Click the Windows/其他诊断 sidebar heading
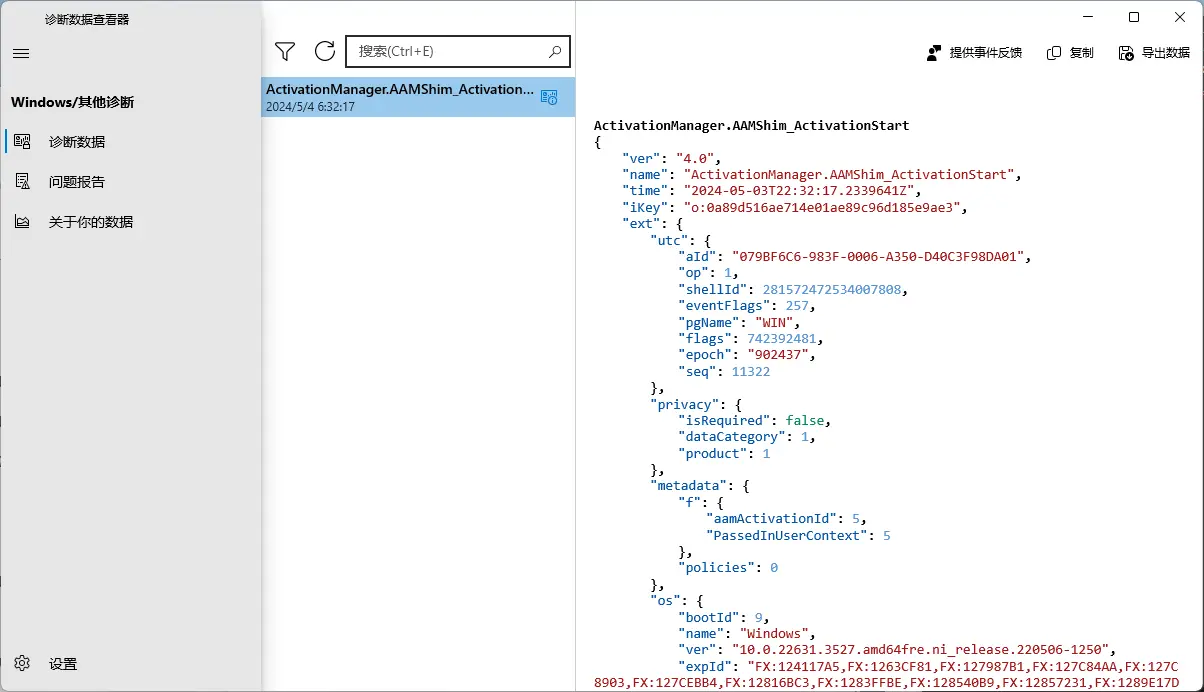The height and width of the screenshot is (692, 1204). 72,102
